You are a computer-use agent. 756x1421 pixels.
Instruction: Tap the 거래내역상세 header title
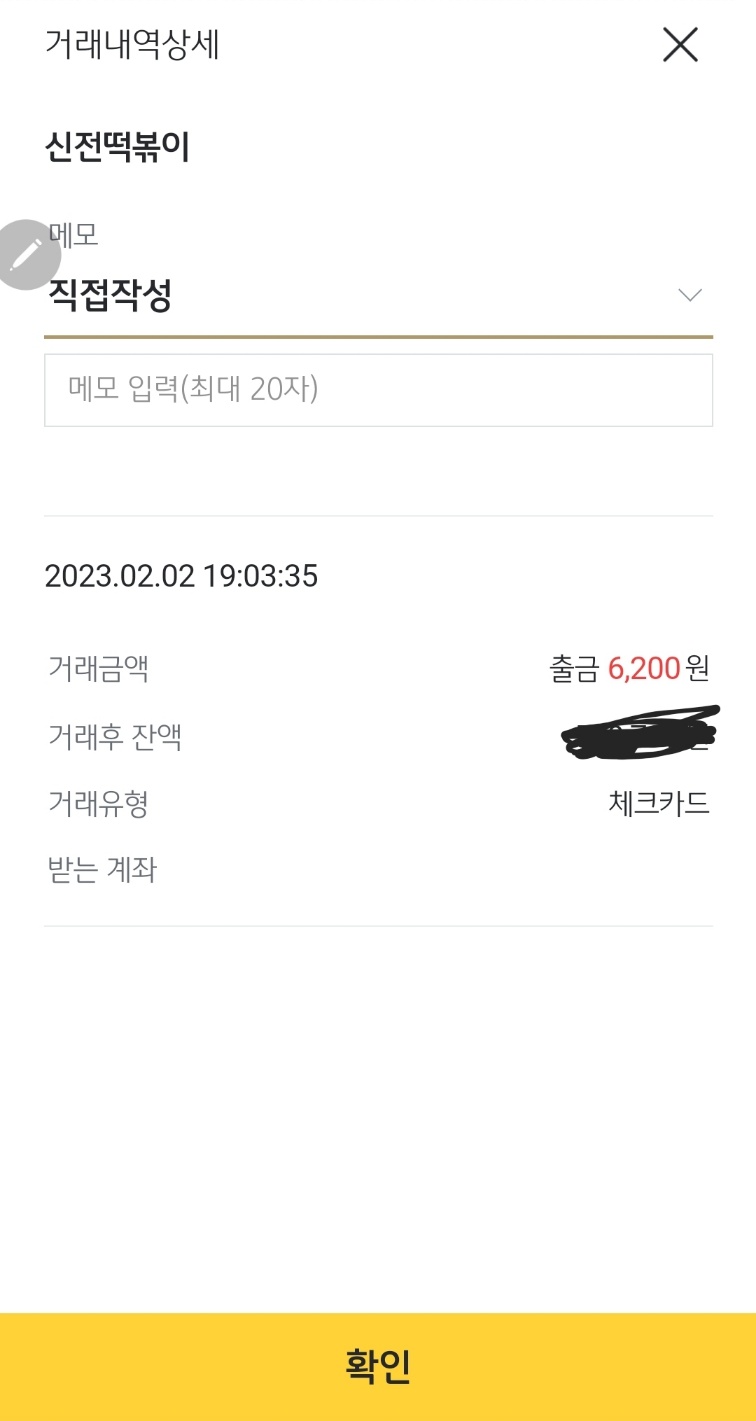point(132,45)
